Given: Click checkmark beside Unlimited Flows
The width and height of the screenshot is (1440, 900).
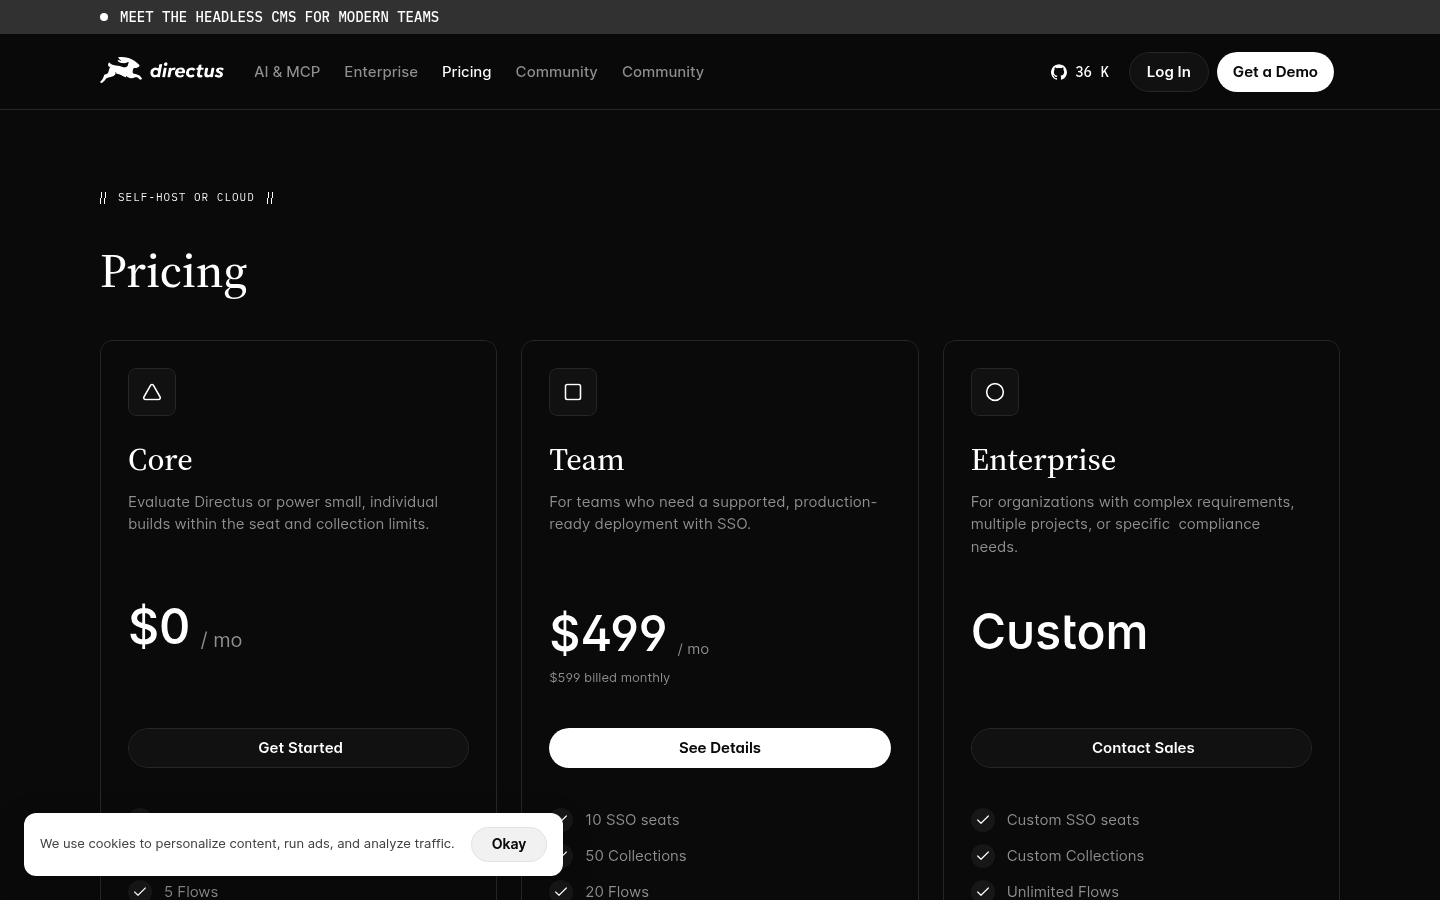Looking at the screenshot, I should (x=983, y=891).
